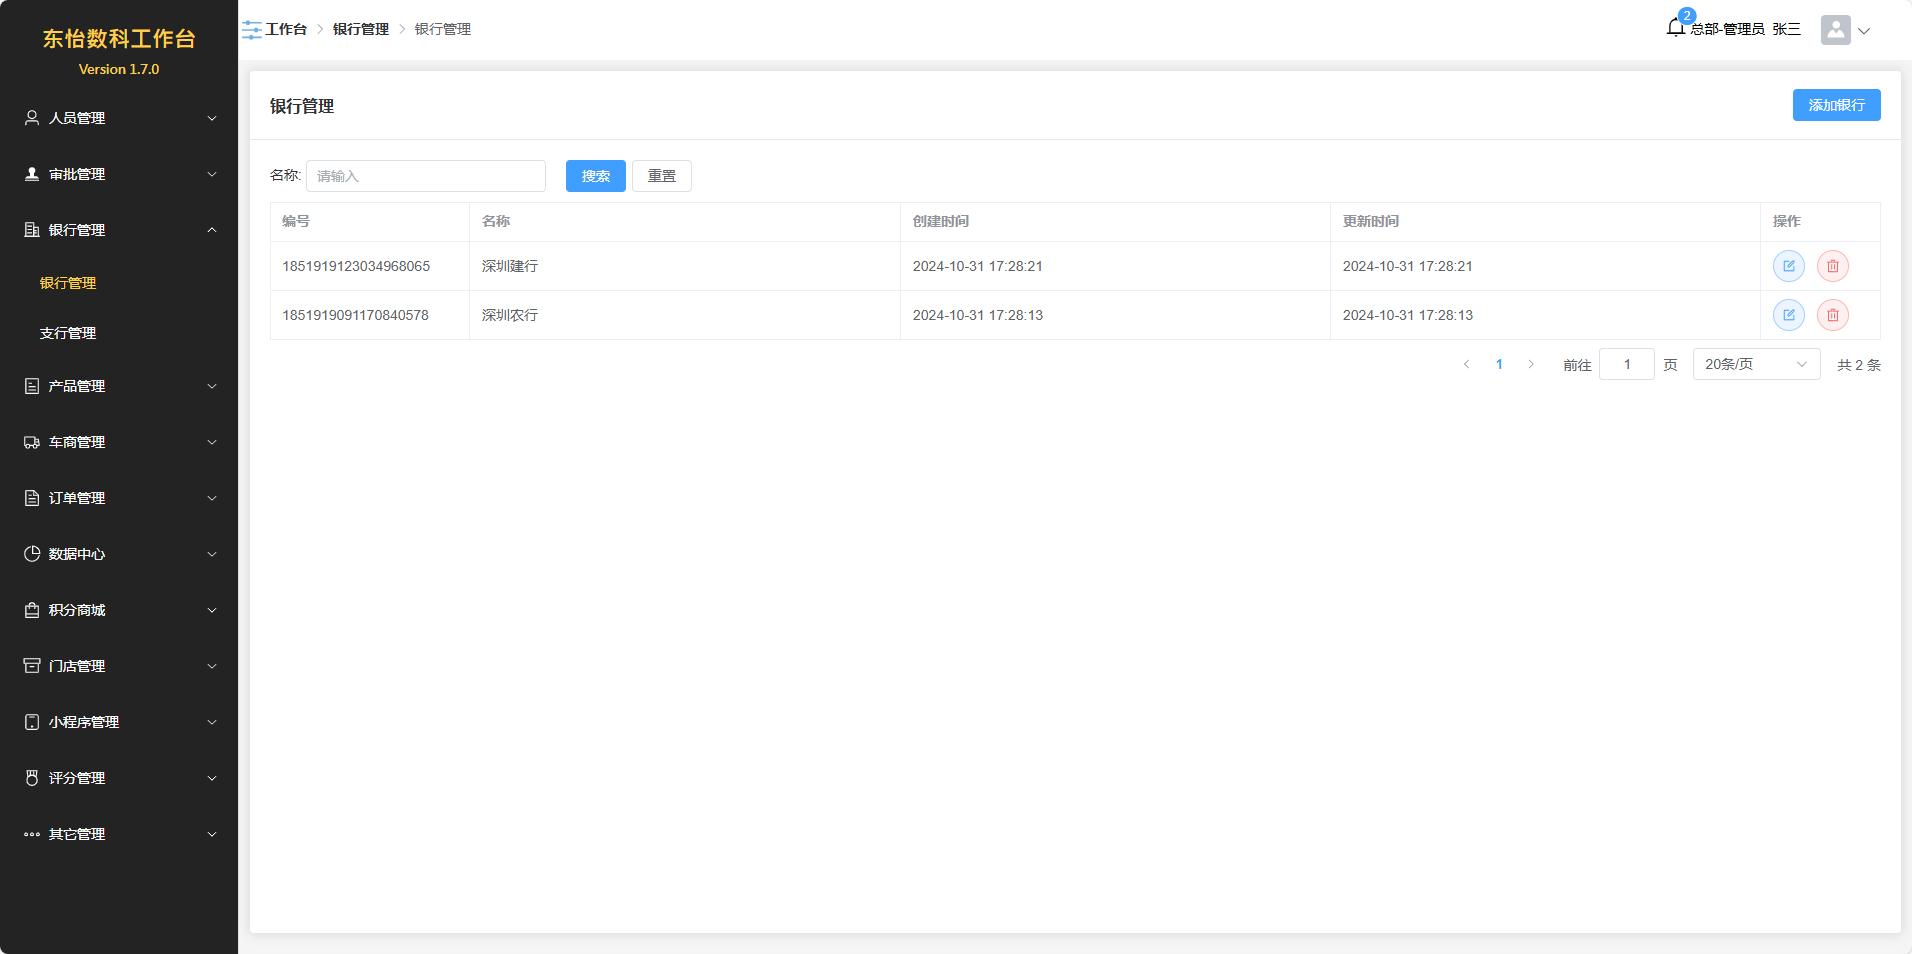Screen dimensions: 1912x954
Task: Delete the 深圳建行 bank row
Action: (1832, 266)
